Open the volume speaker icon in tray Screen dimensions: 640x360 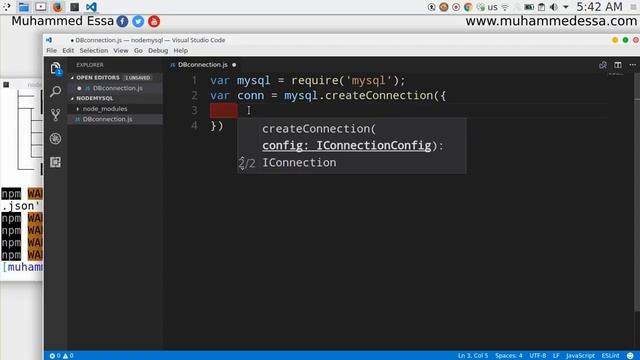pos(553,7)
